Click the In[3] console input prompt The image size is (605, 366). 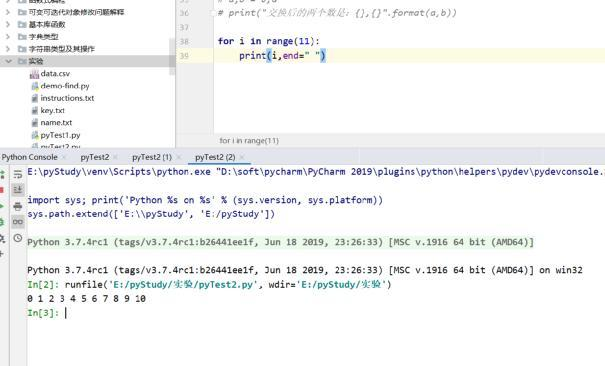(43, 313)
